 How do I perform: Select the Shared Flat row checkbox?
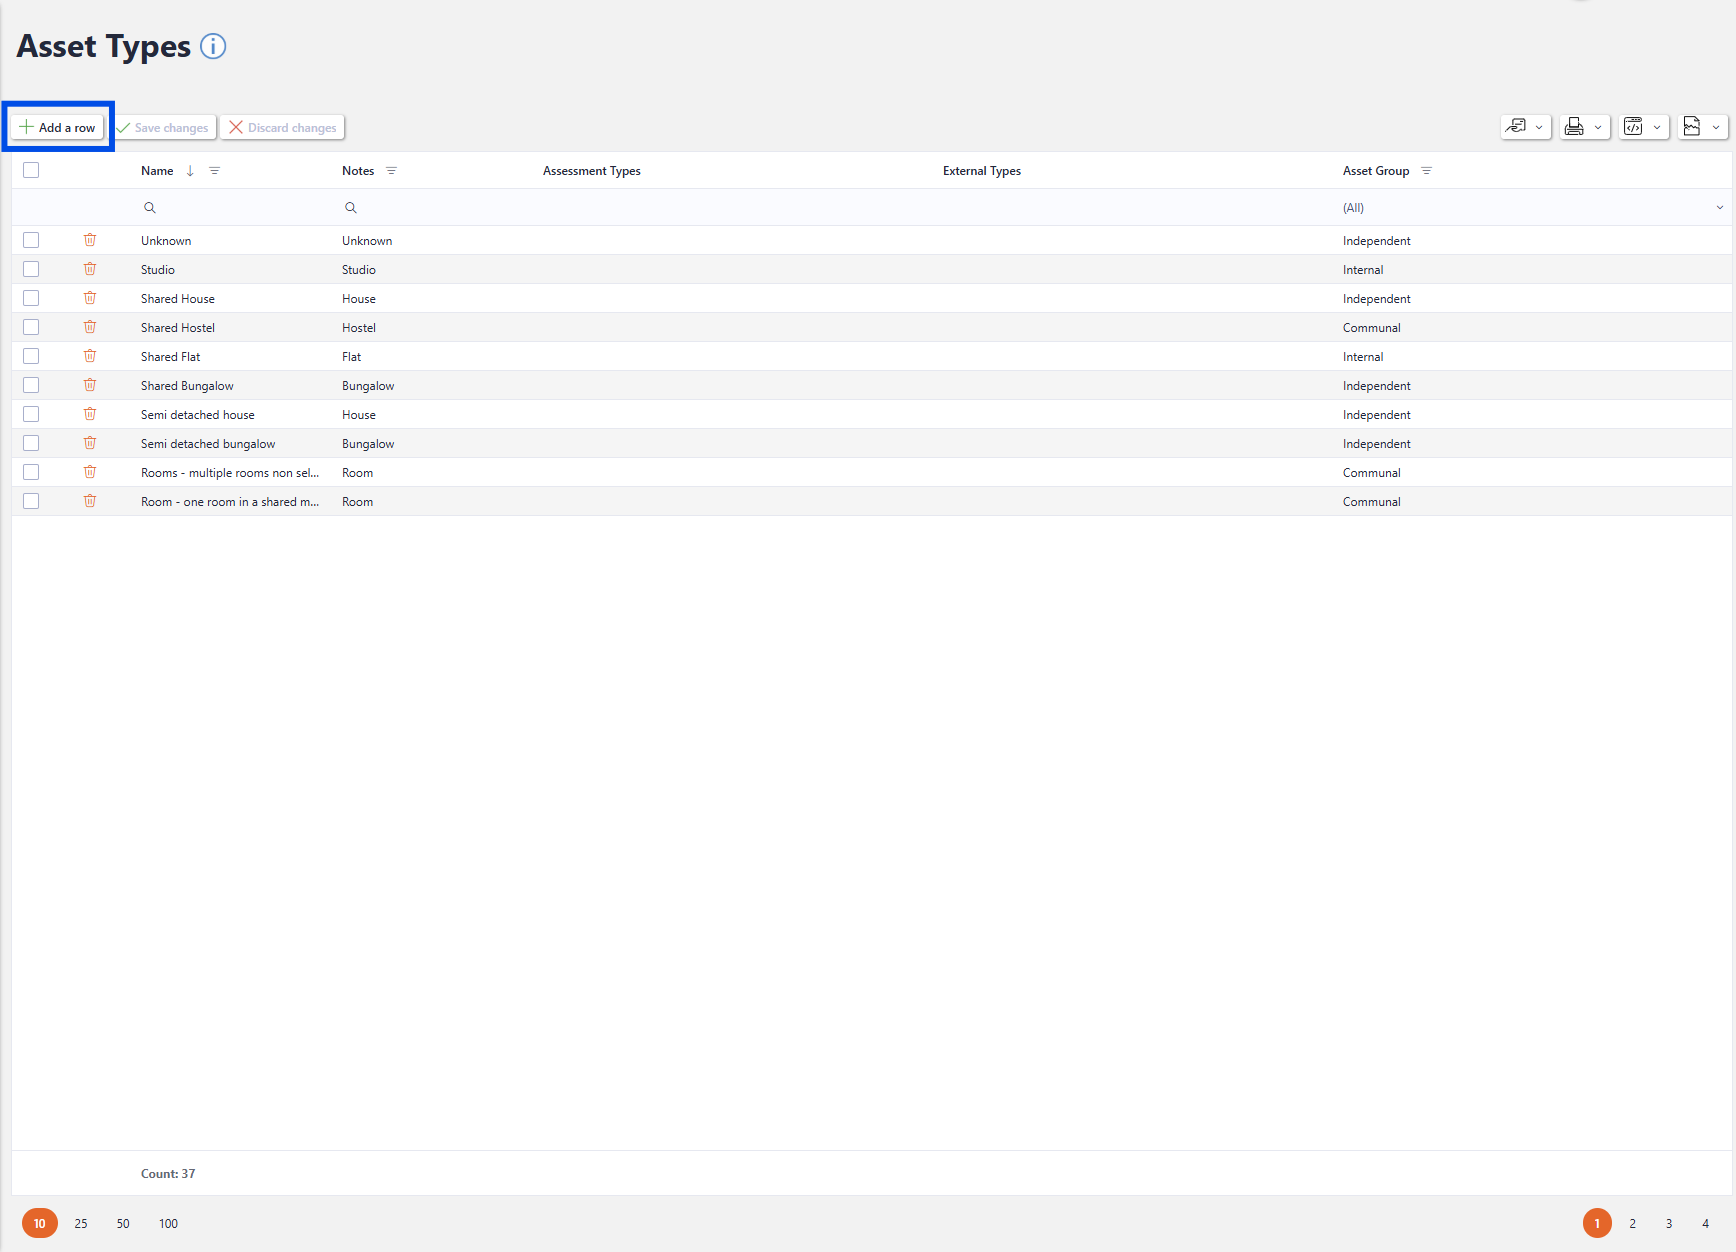point(31,356)
